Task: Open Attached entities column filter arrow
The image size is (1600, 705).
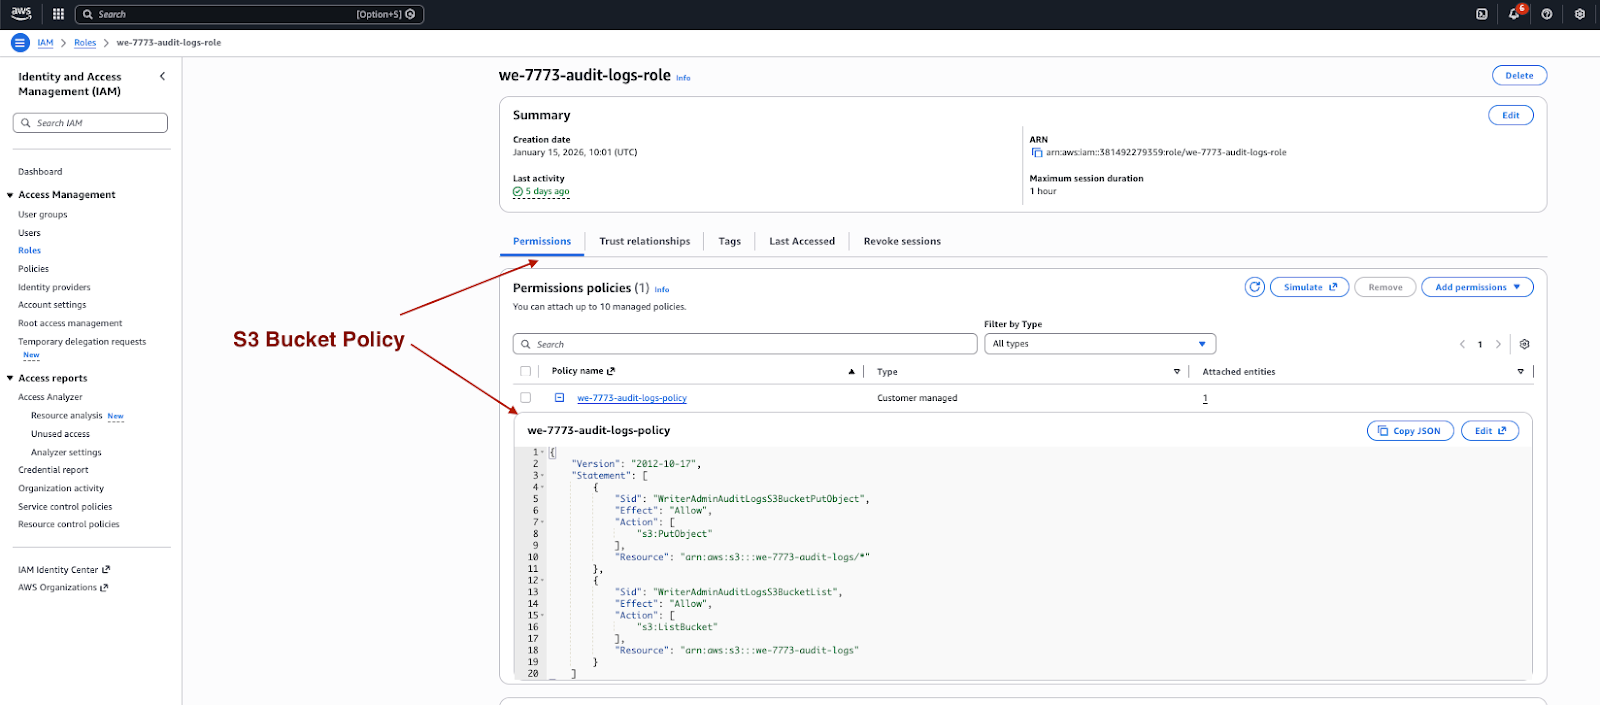Action: pyautogui.click(x=1521, y=371)
